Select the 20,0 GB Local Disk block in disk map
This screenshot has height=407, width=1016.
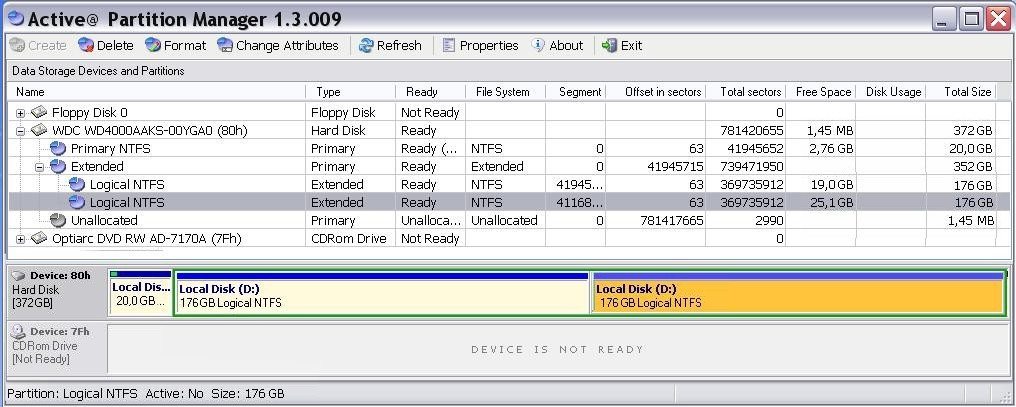(x=141, y=293)
